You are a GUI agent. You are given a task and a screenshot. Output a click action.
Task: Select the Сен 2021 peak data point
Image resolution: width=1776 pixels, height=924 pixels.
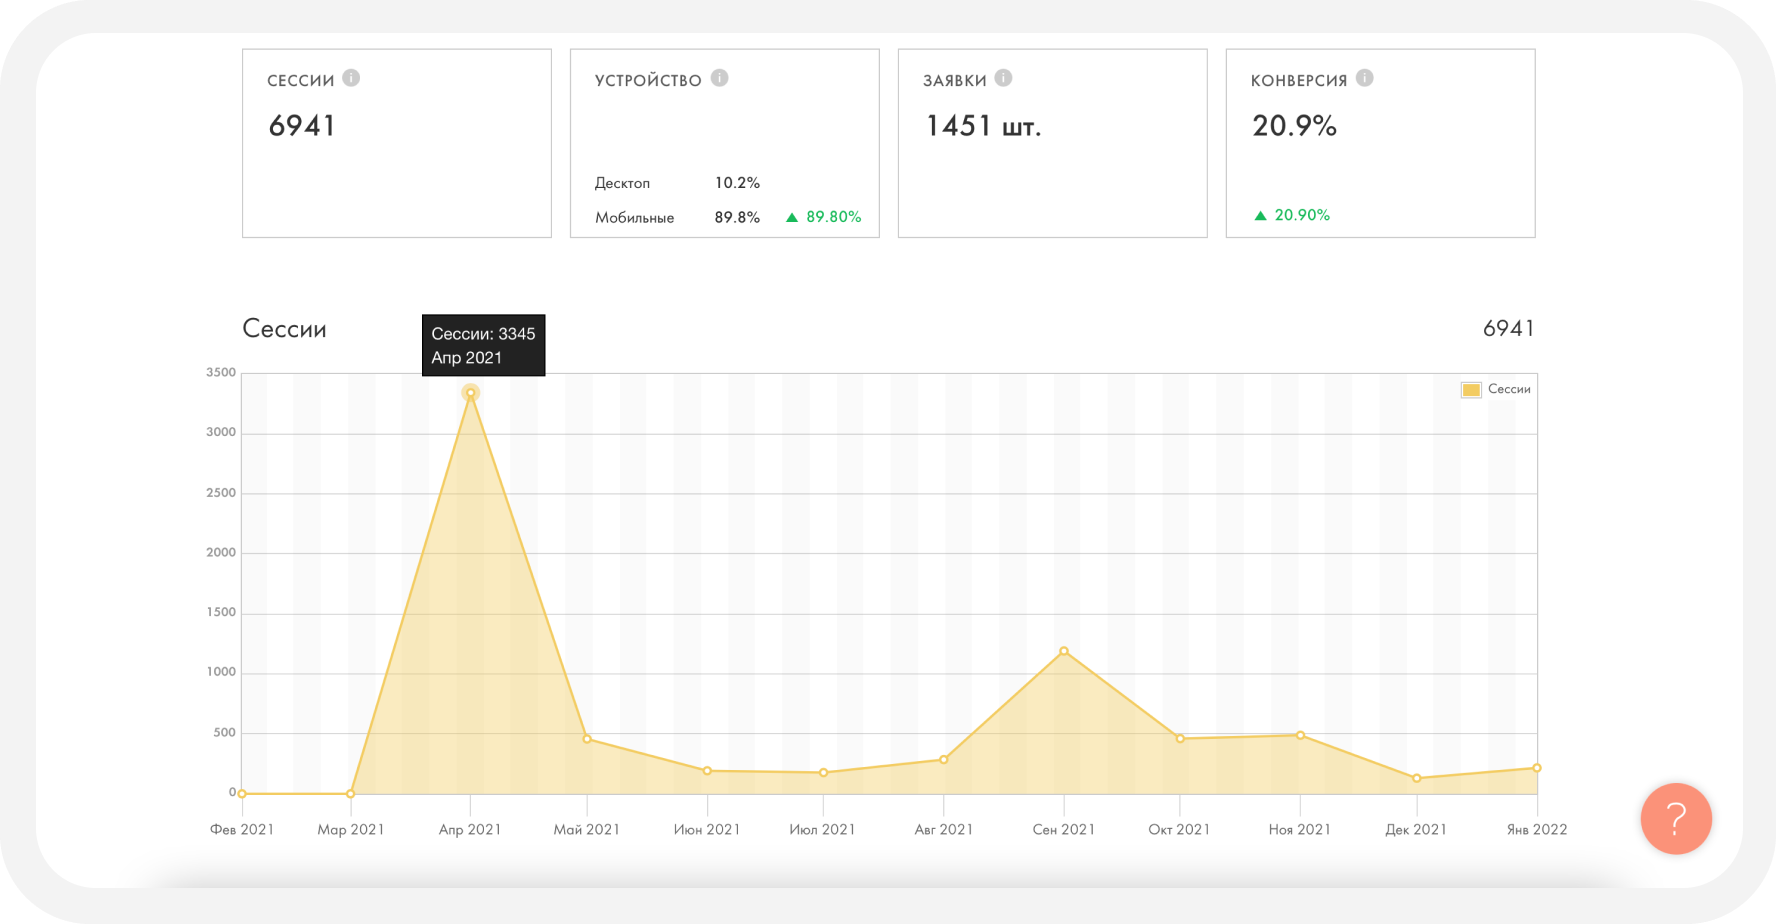click(1064, 651)
